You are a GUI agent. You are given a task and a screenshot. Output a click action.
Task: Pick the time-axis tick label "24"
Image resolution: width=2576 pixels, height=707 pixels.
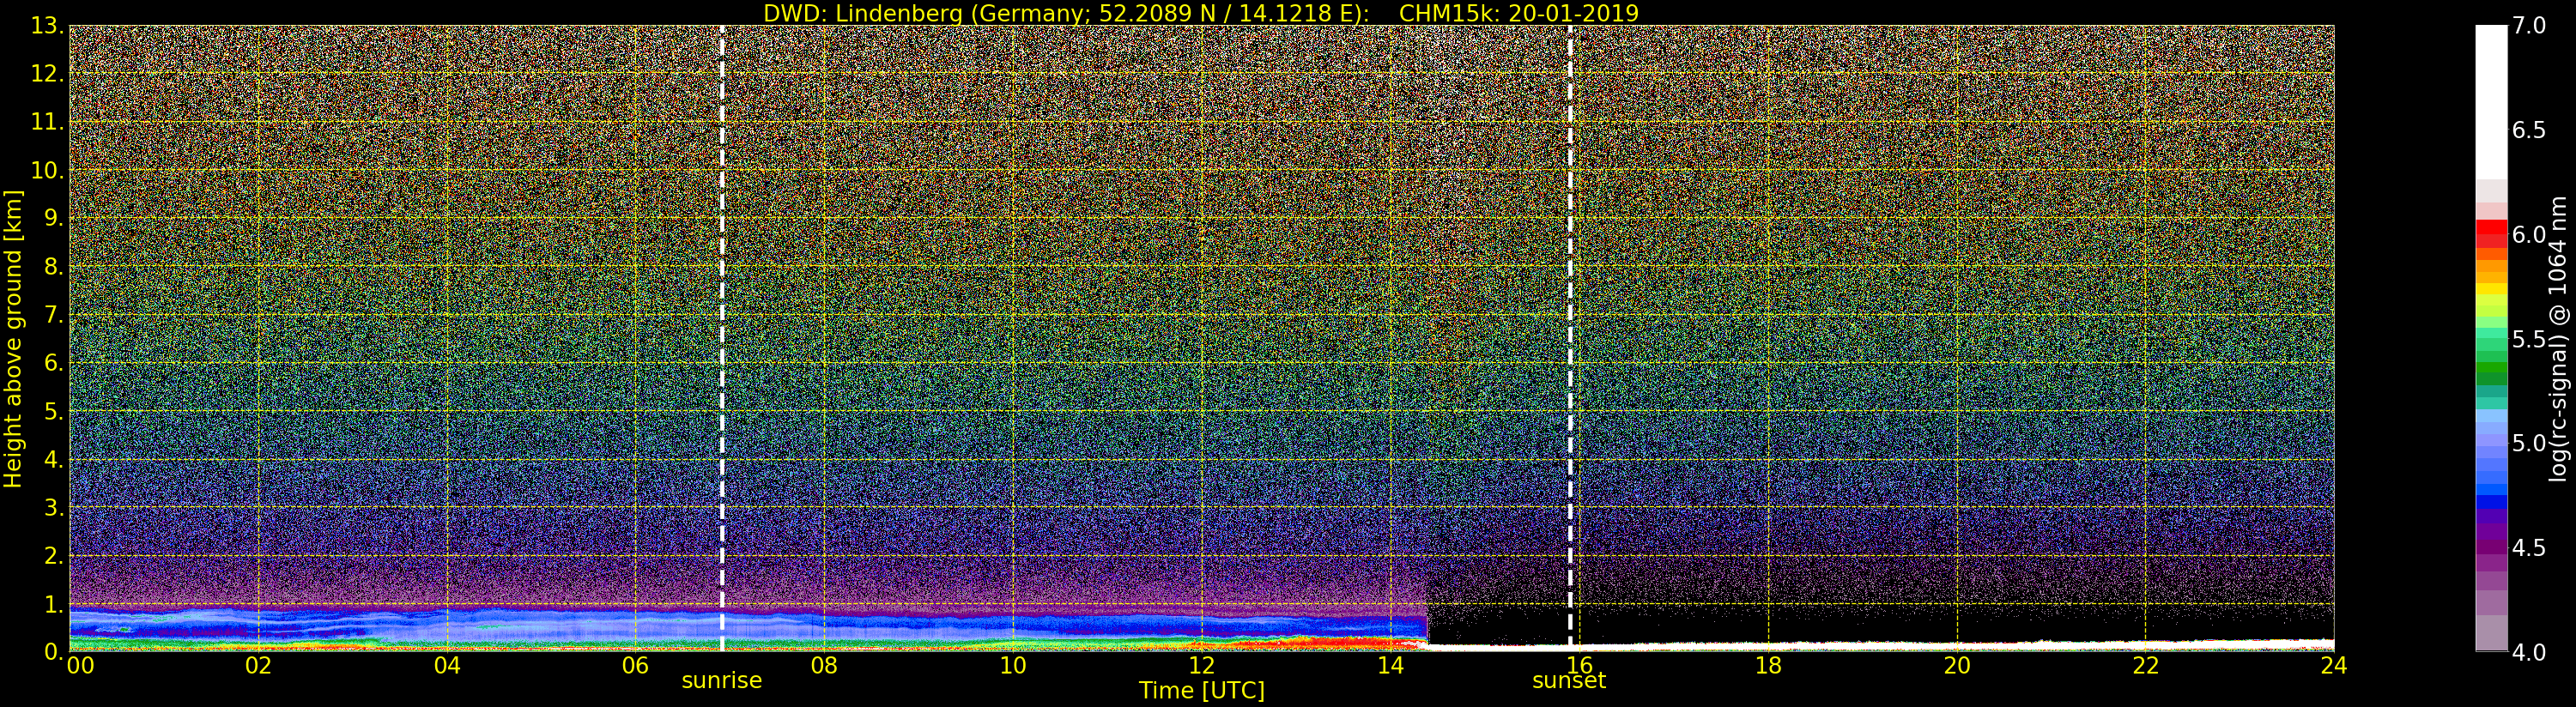coord(2334,665)
